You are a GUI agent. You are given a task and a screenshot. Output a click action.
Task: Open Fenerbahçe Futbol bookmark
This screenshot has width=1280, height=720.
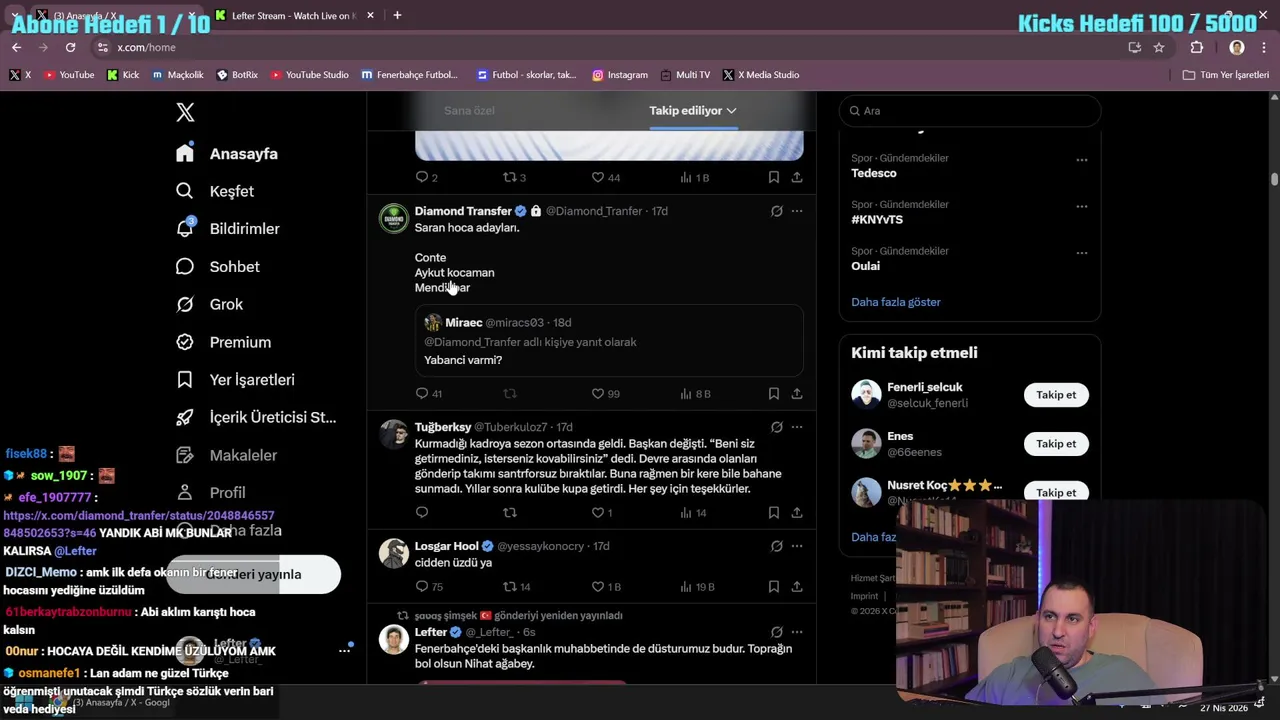[x=410, y=75]
